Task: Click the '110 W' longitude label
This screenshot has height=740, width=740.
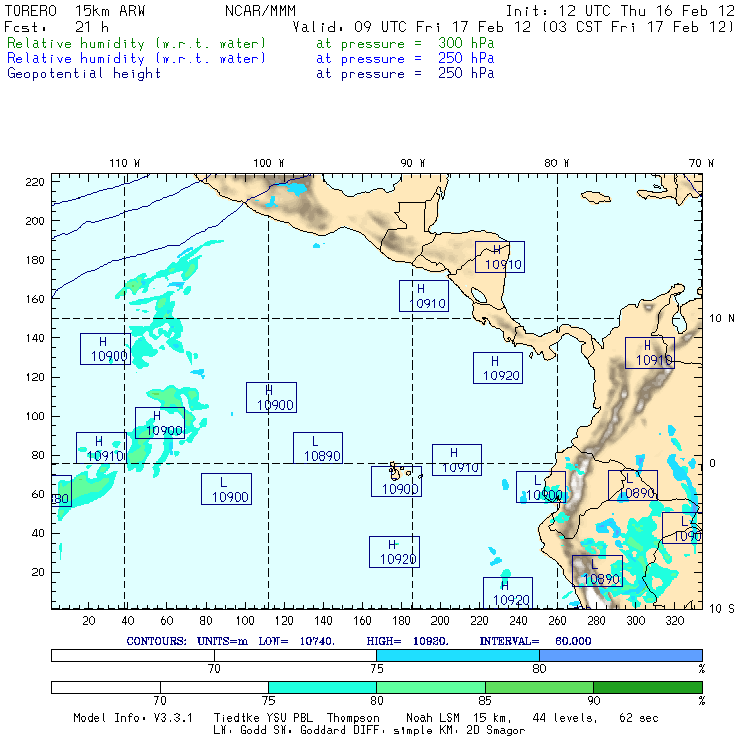Action: [x=125, y=163]
